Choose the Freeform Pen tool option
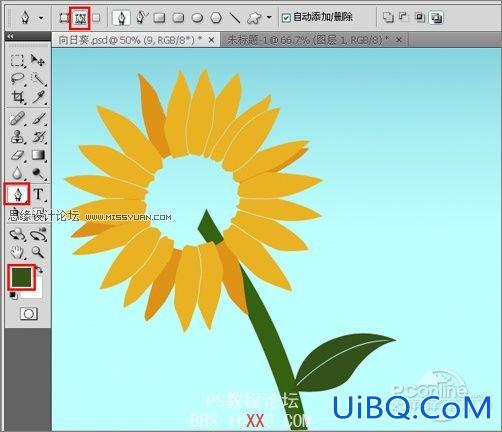 142,17
